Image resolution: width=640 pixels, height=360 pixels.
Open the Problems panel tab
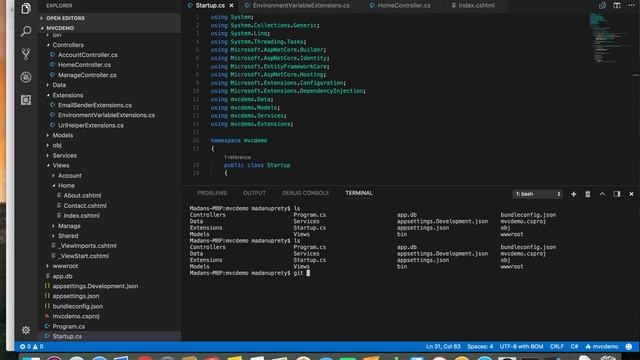[212, 193]
